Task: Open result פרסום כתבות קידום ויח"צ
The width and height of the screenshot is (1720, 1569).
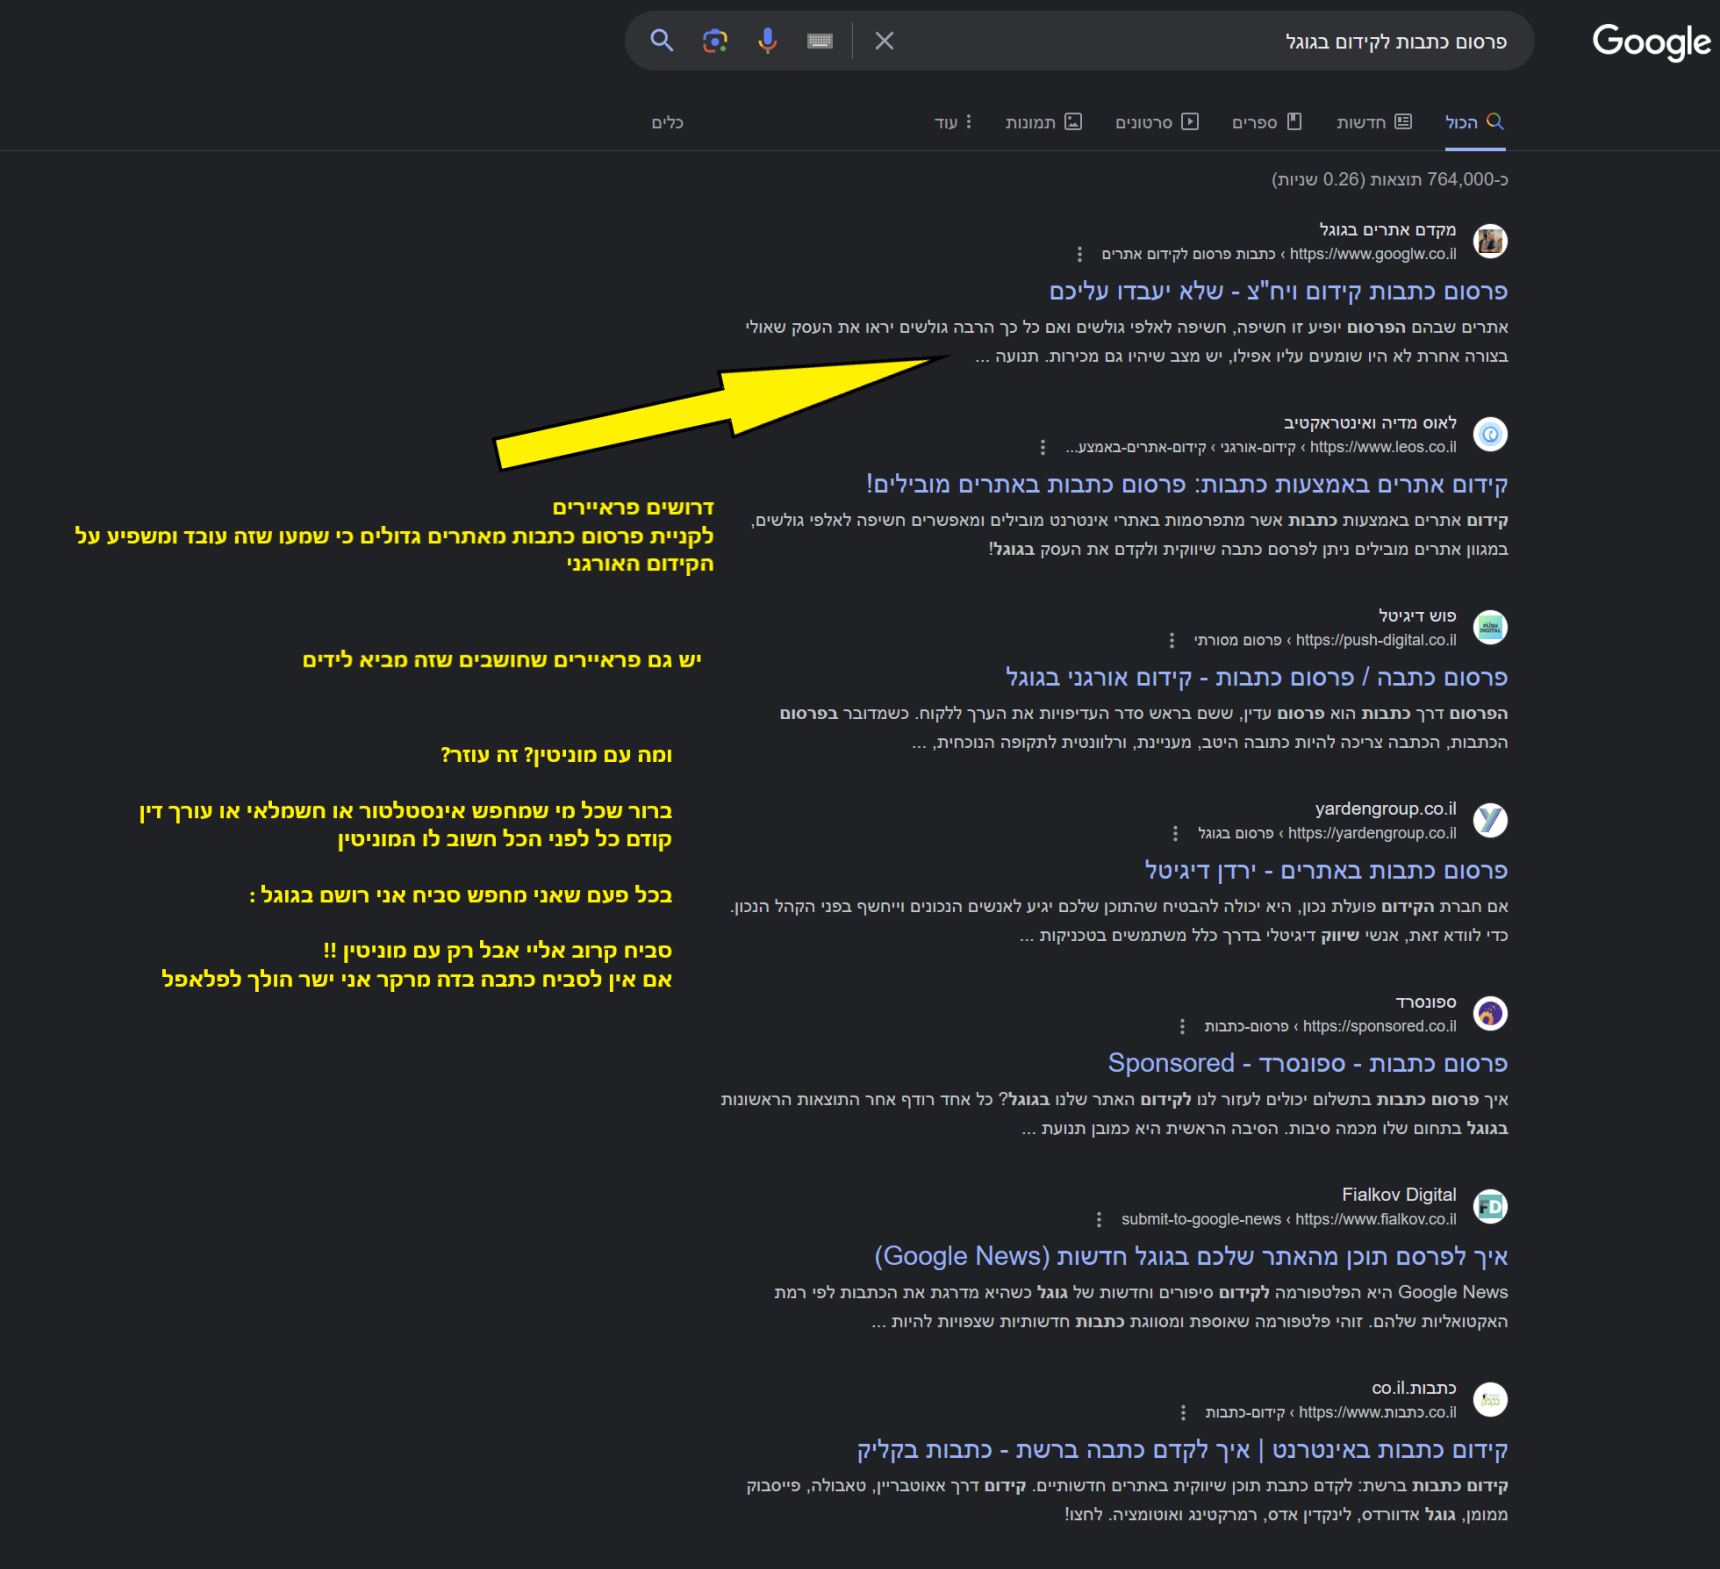Action: tap(1278, 291)
